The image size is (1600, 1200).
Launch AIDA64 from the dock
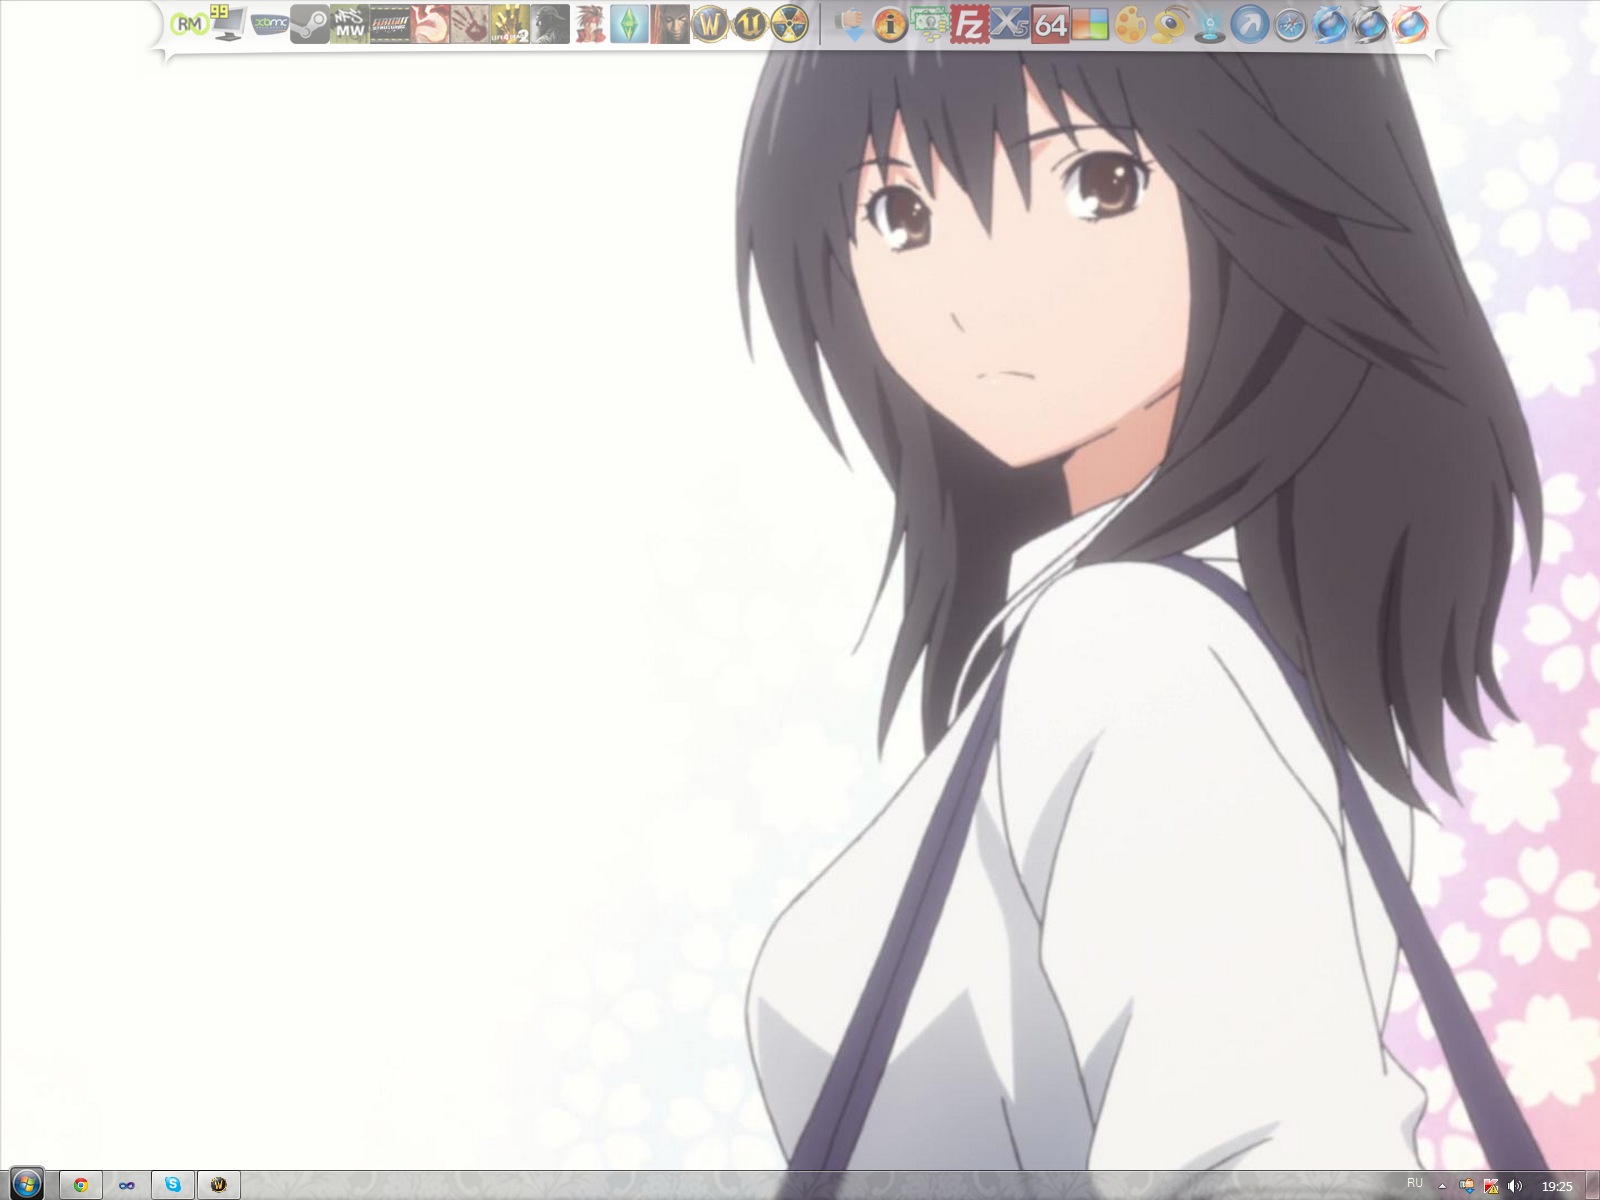pos(1049,24)
